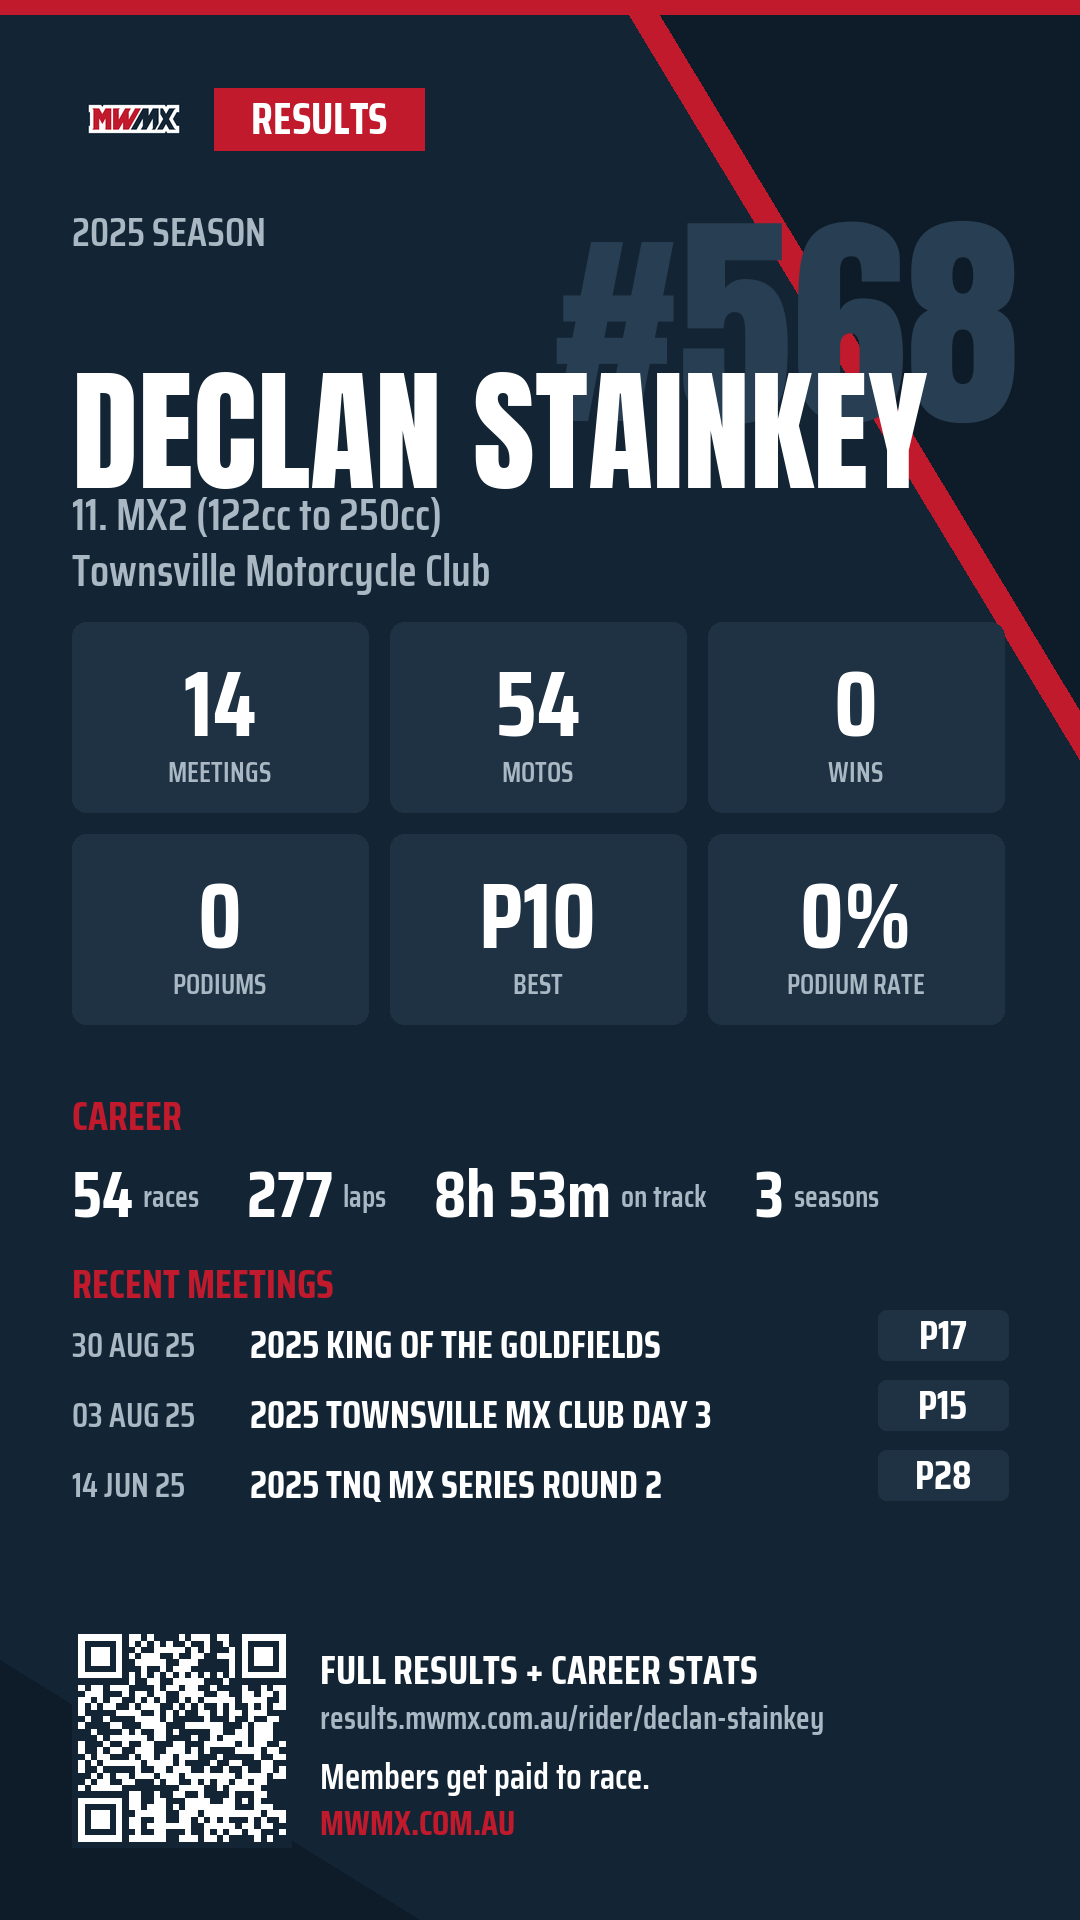Select the 54 Motos stat card

[x=538, y=717]
